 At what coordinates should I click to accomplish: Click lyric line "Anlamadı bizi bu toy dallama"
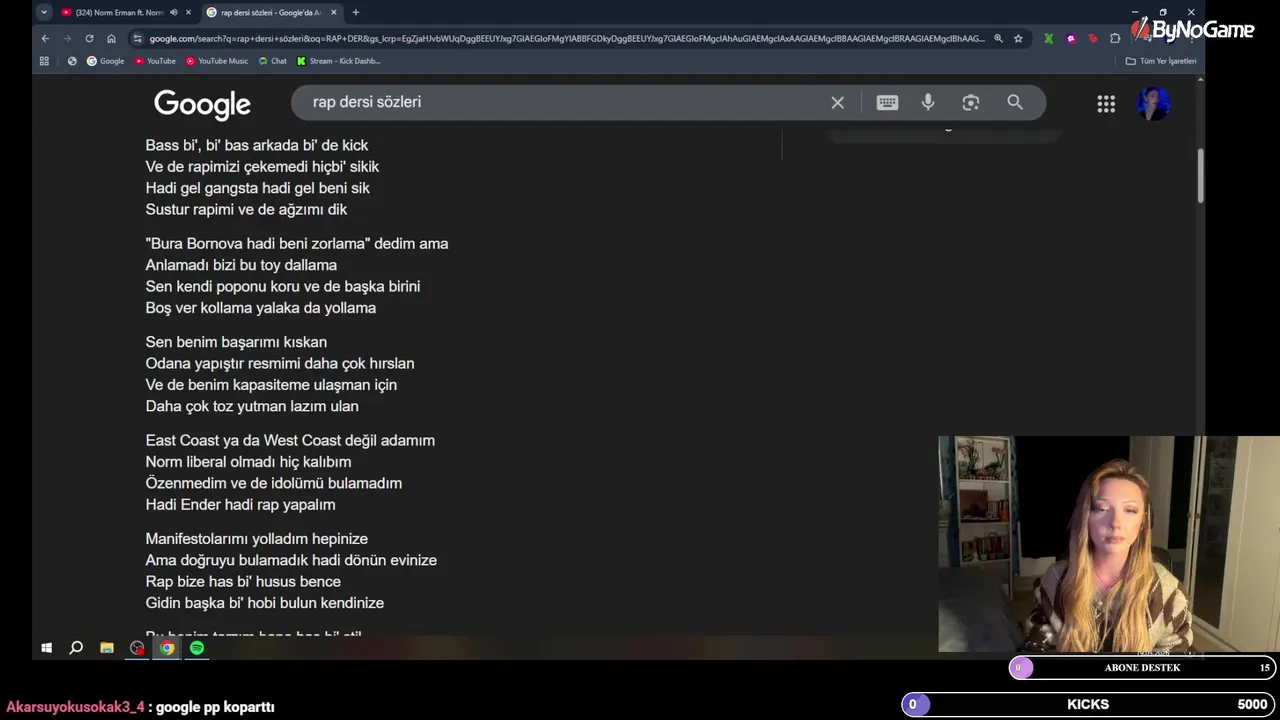coord(241,265)
